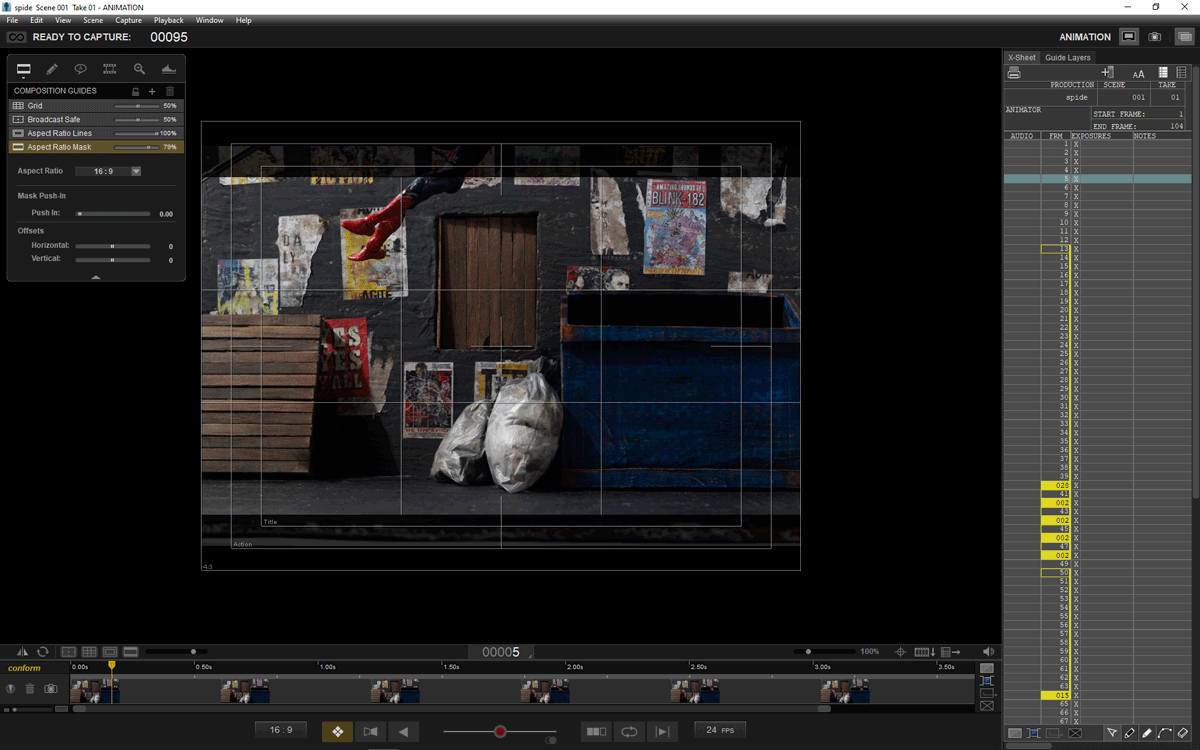Select the Aspect Ratio Mask guide row

pos(95,147)
